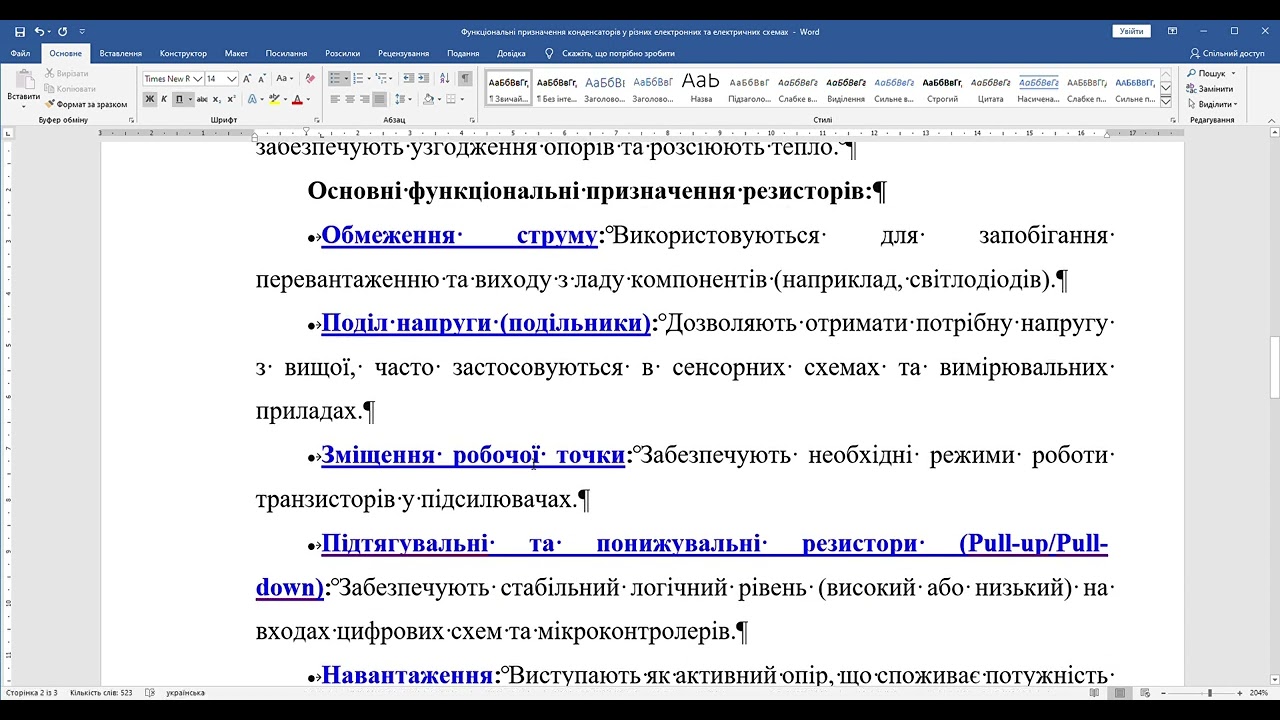Switch to the Рецензування tab
The width and height of the screenshot is (1280, 720).
pos(404,53)
